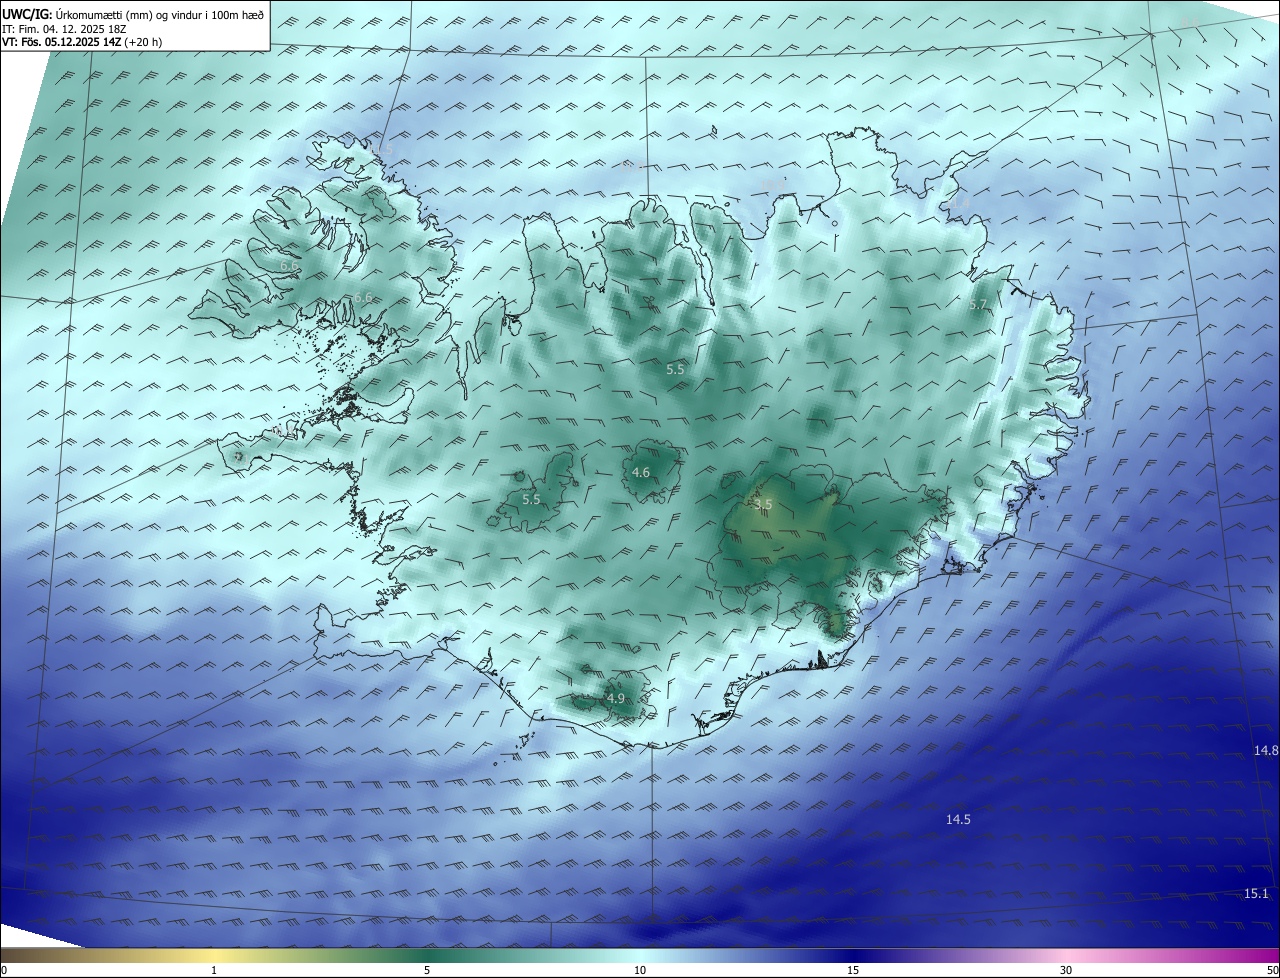1280x978 pixels.
Task: Click the title 'Úrkomumætti (mm) og vindur í 100m hæð'
Action: tap(159, 14)
